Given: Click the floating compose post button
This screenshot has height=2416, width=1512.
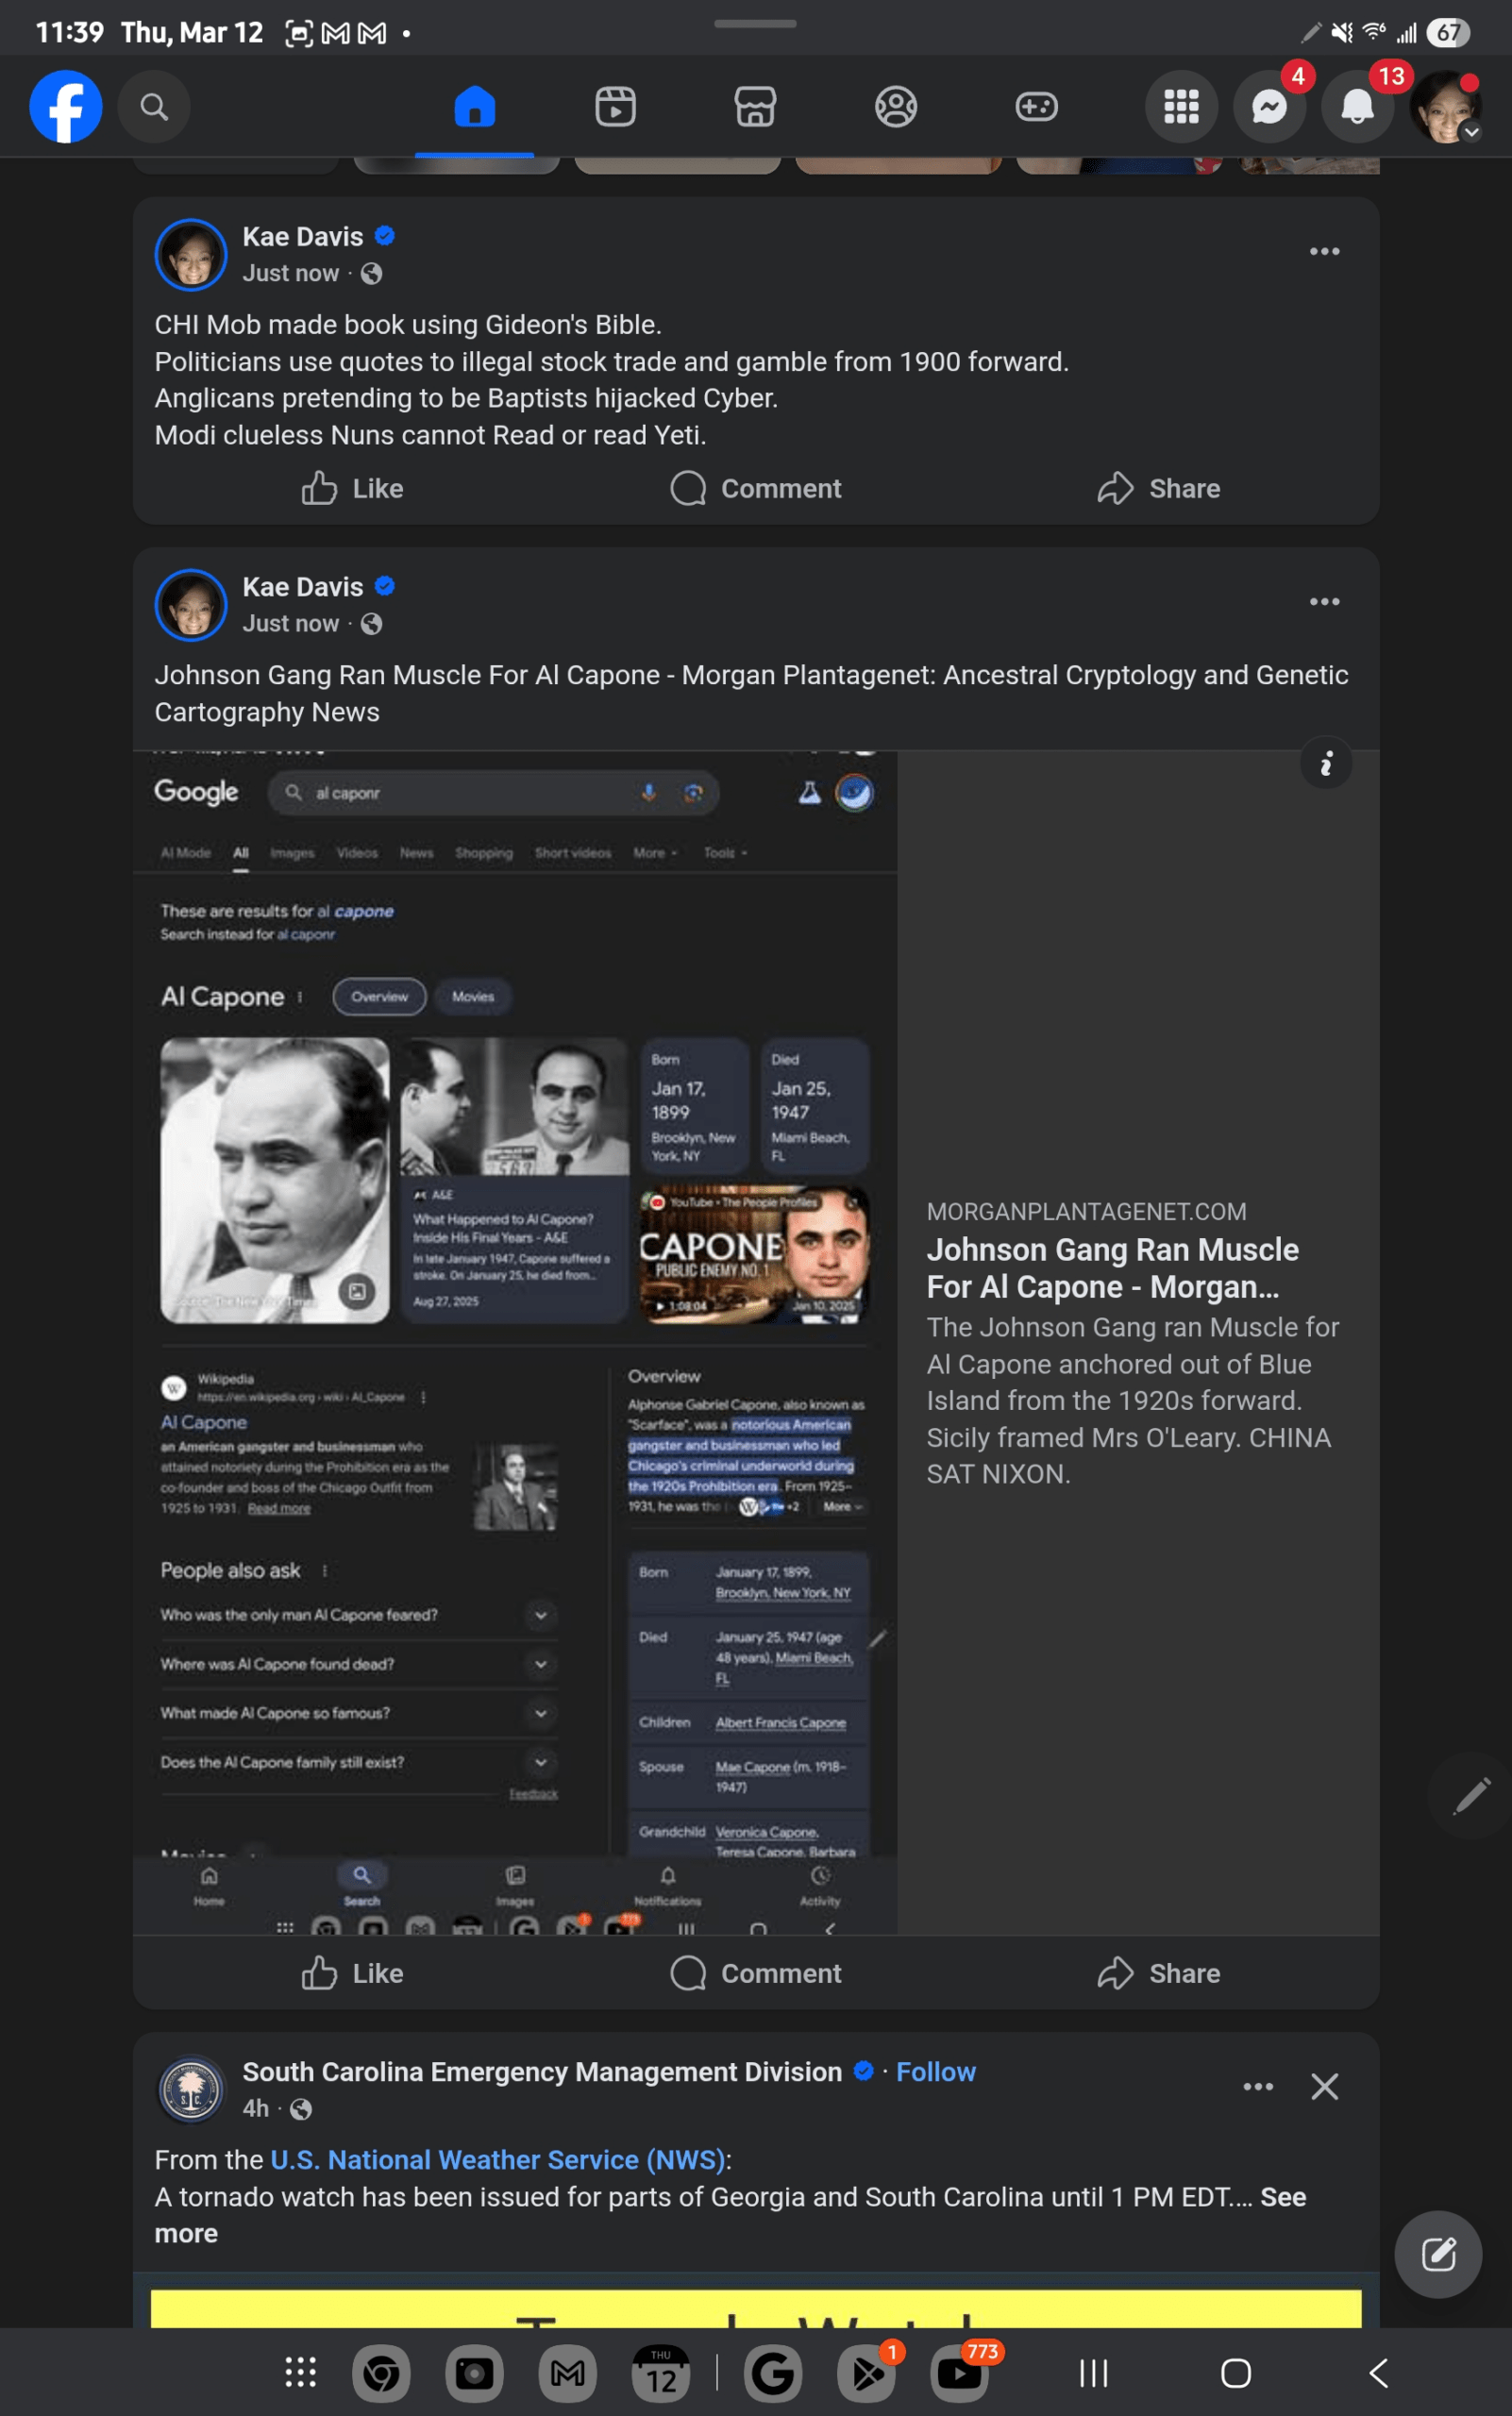Looking at the screenshot, I should (1438, 2254).
